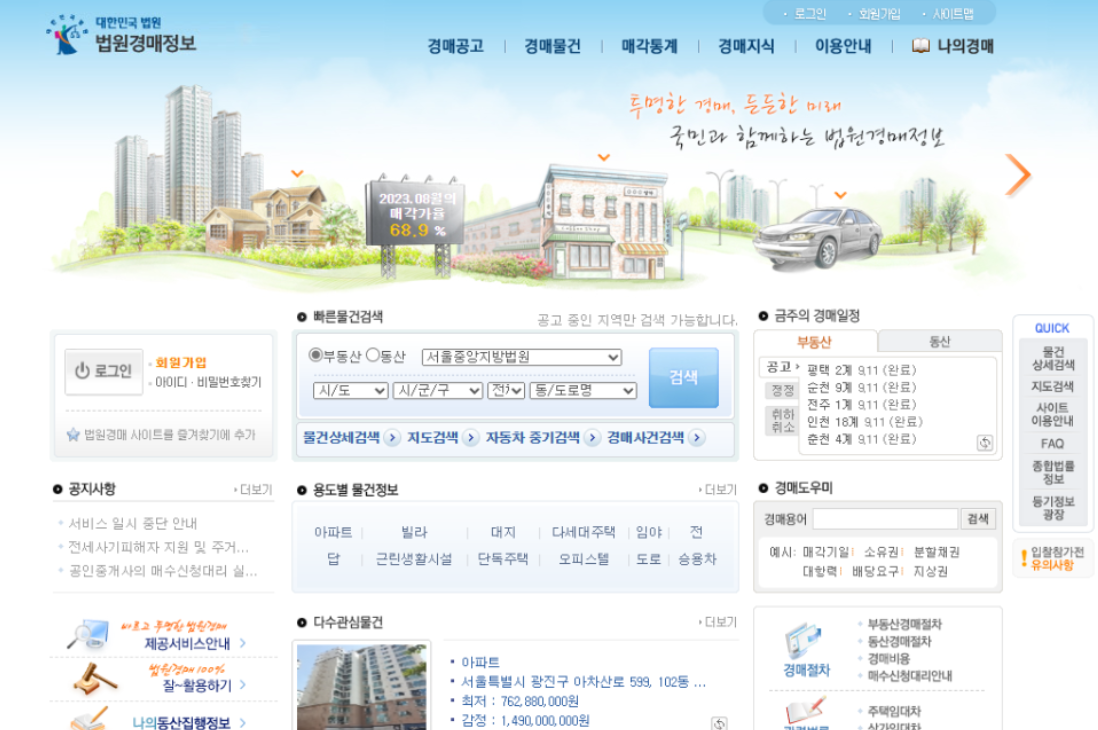The width and height of the screenshot is (1098, 730).
Task: Click 더보기 next to 용도별 물건정보
Action: [718, 490]
